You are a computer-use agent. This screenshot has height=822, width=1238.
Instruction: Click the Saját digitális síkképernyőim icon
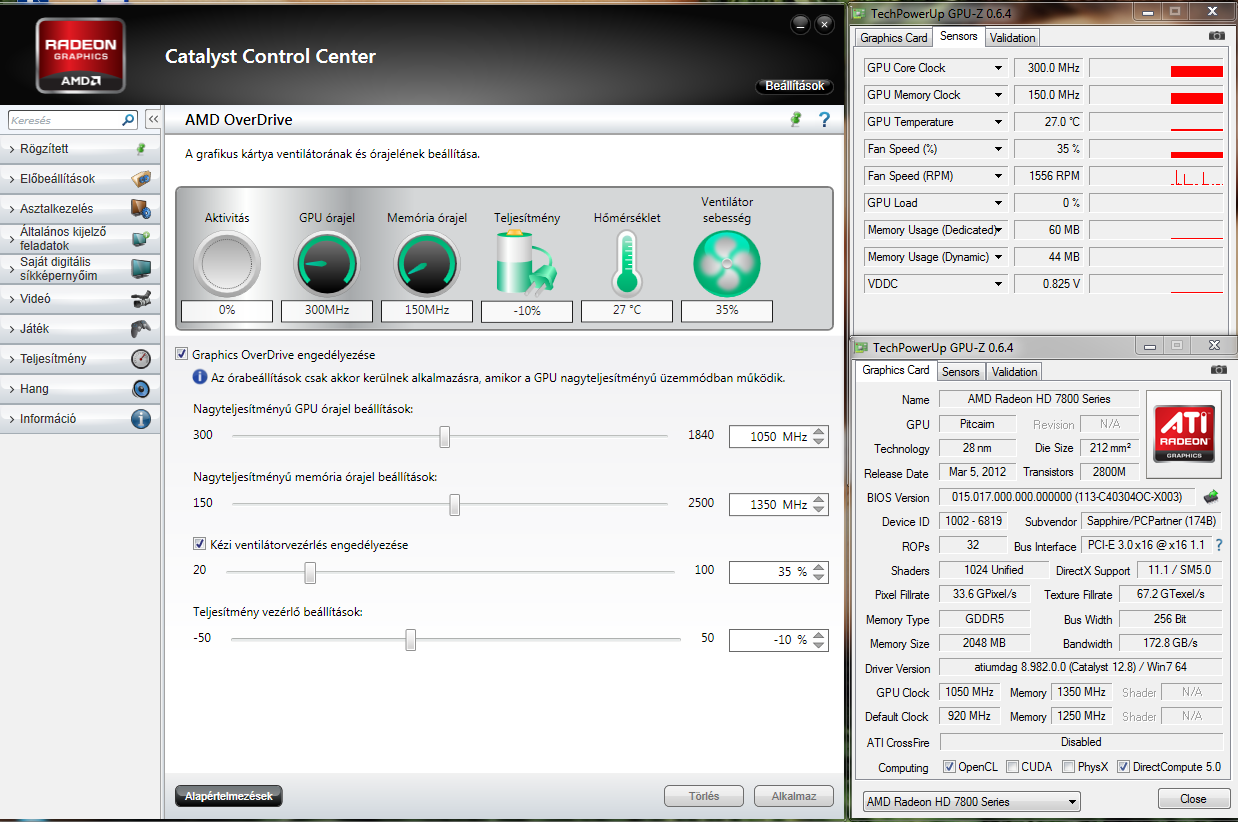(141, 269)
